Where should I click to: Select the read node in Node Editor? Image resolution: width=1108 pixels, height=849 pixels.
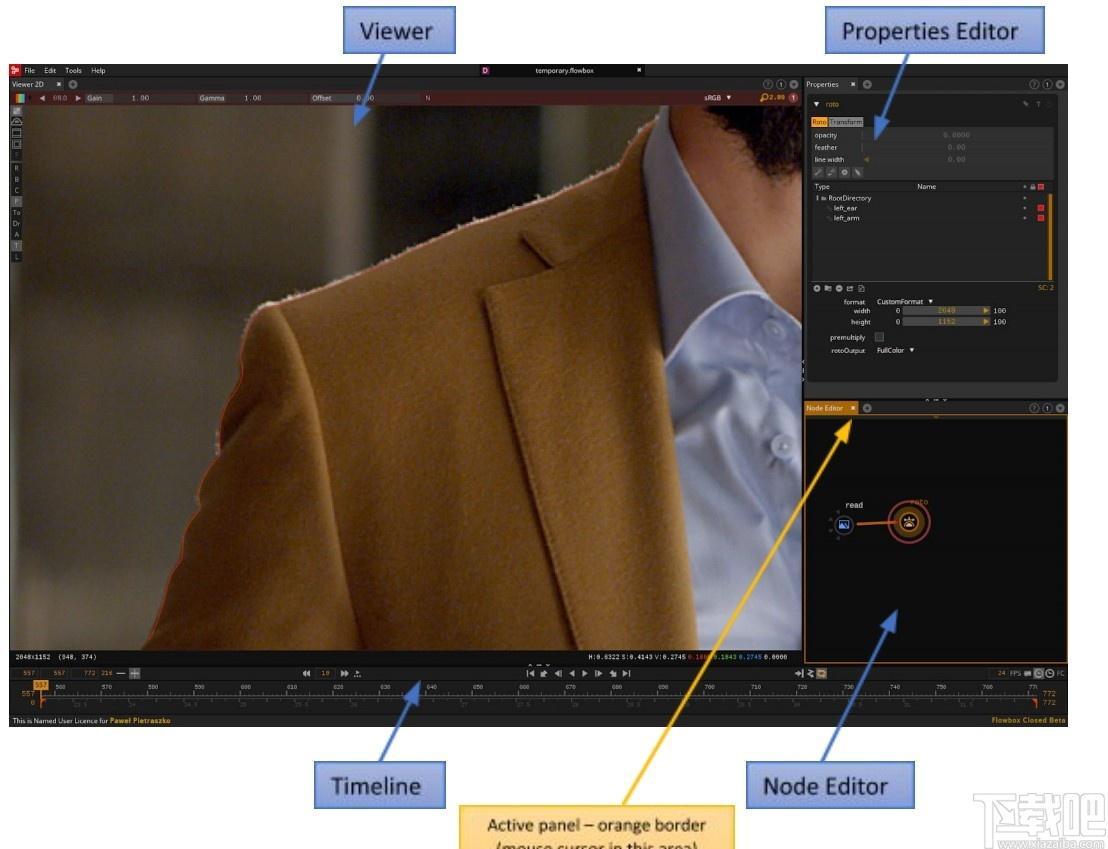coord(844,525)
